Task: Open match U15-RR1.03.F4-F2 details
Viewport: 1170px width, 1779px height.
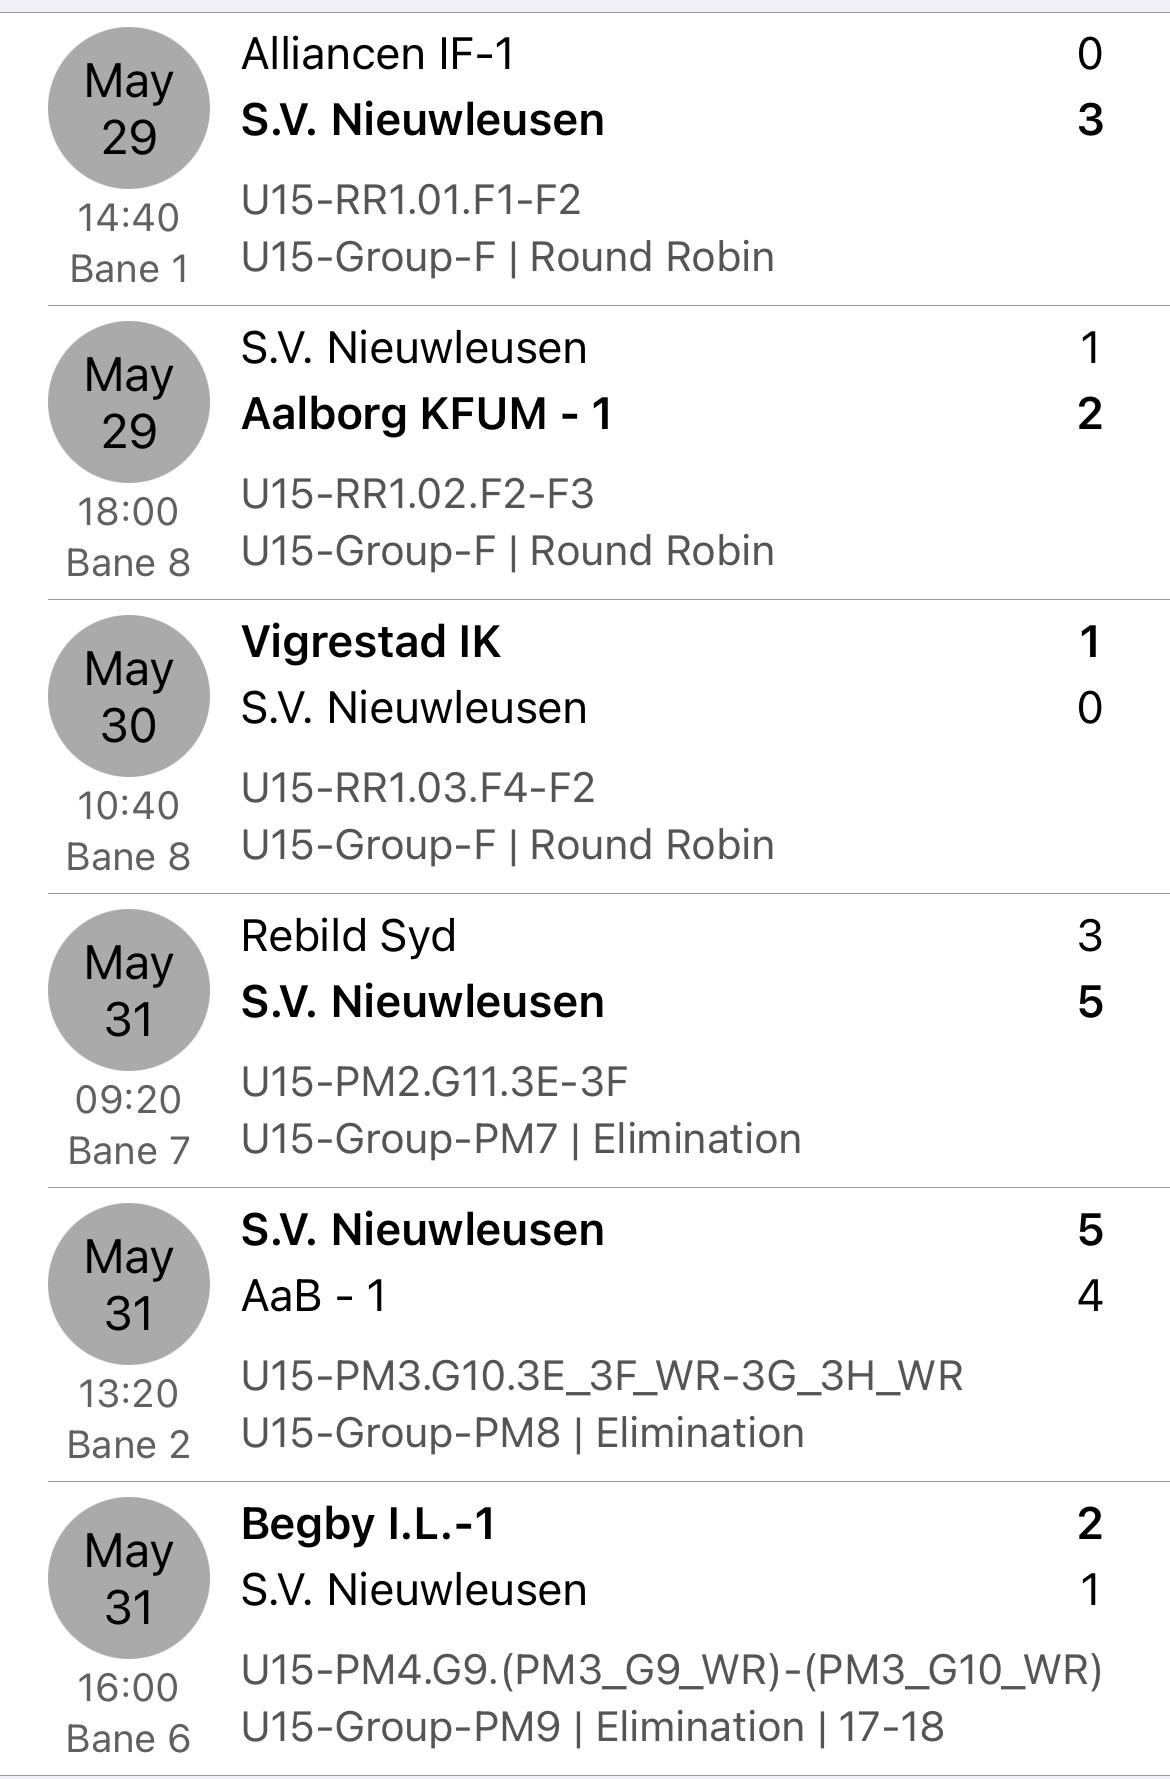Action: 418,788
